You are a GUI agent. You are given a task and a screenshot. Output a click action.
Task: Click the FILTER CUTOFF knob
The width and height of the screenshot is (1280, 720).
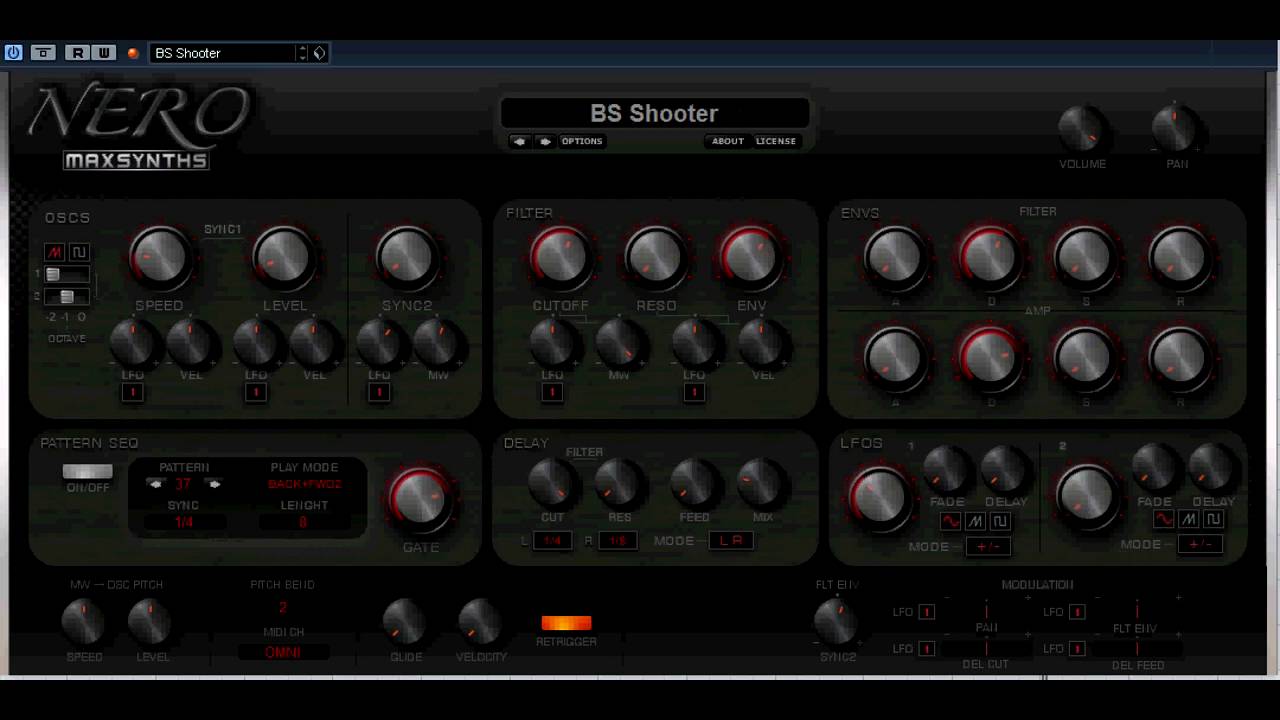(x=559, y=258)
